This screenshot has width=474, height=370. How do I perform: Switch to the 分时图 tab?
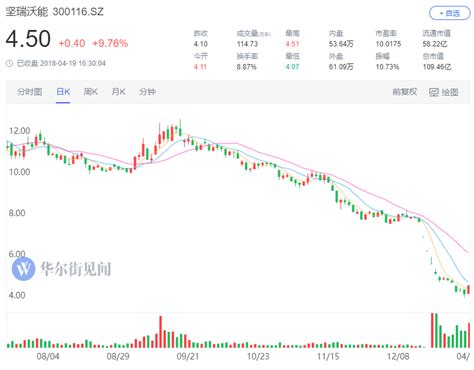(x=30, y=92)
